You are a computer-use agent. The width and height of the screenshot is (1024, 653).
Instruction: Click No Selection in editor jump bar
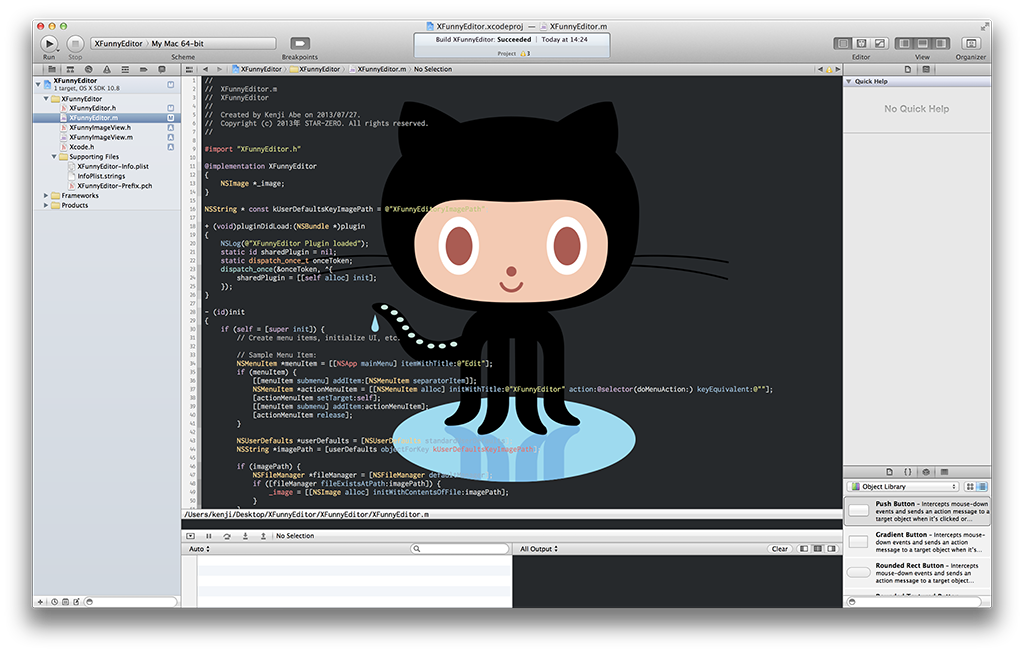[433, 69]
